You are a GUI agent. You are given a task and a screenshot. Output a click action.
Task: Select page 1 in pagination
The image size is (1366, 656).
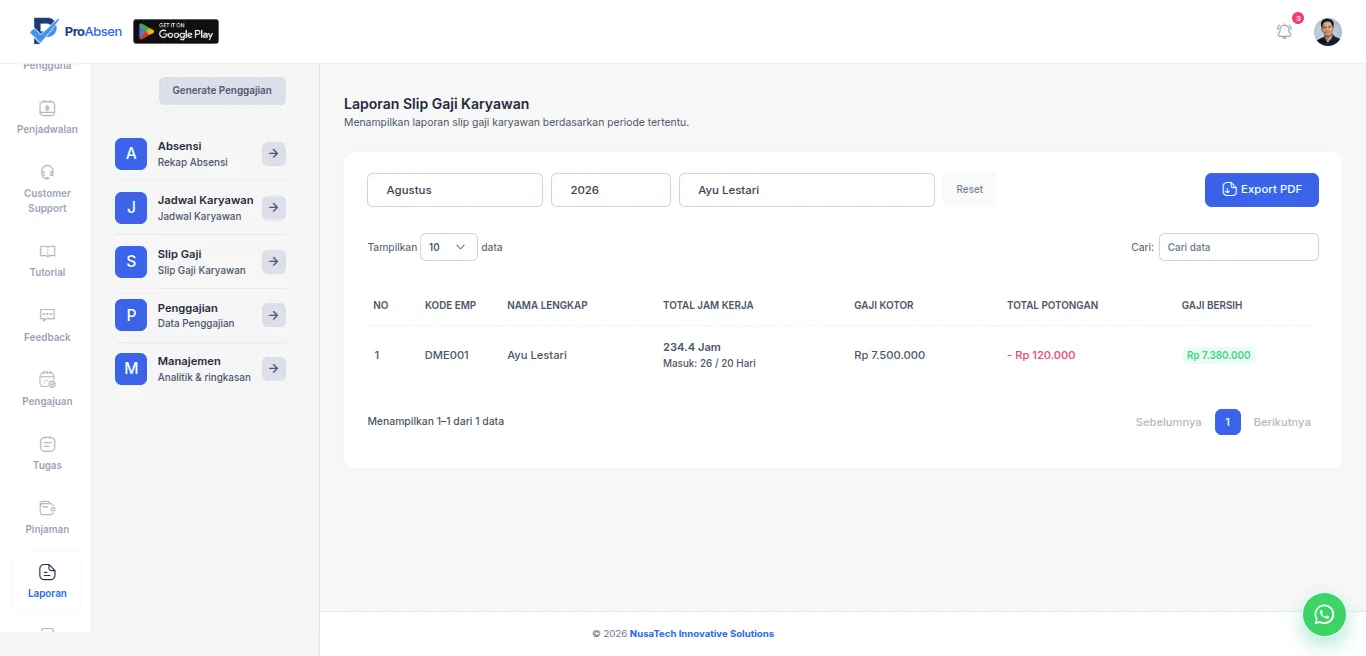click(x=1228, y=422)
